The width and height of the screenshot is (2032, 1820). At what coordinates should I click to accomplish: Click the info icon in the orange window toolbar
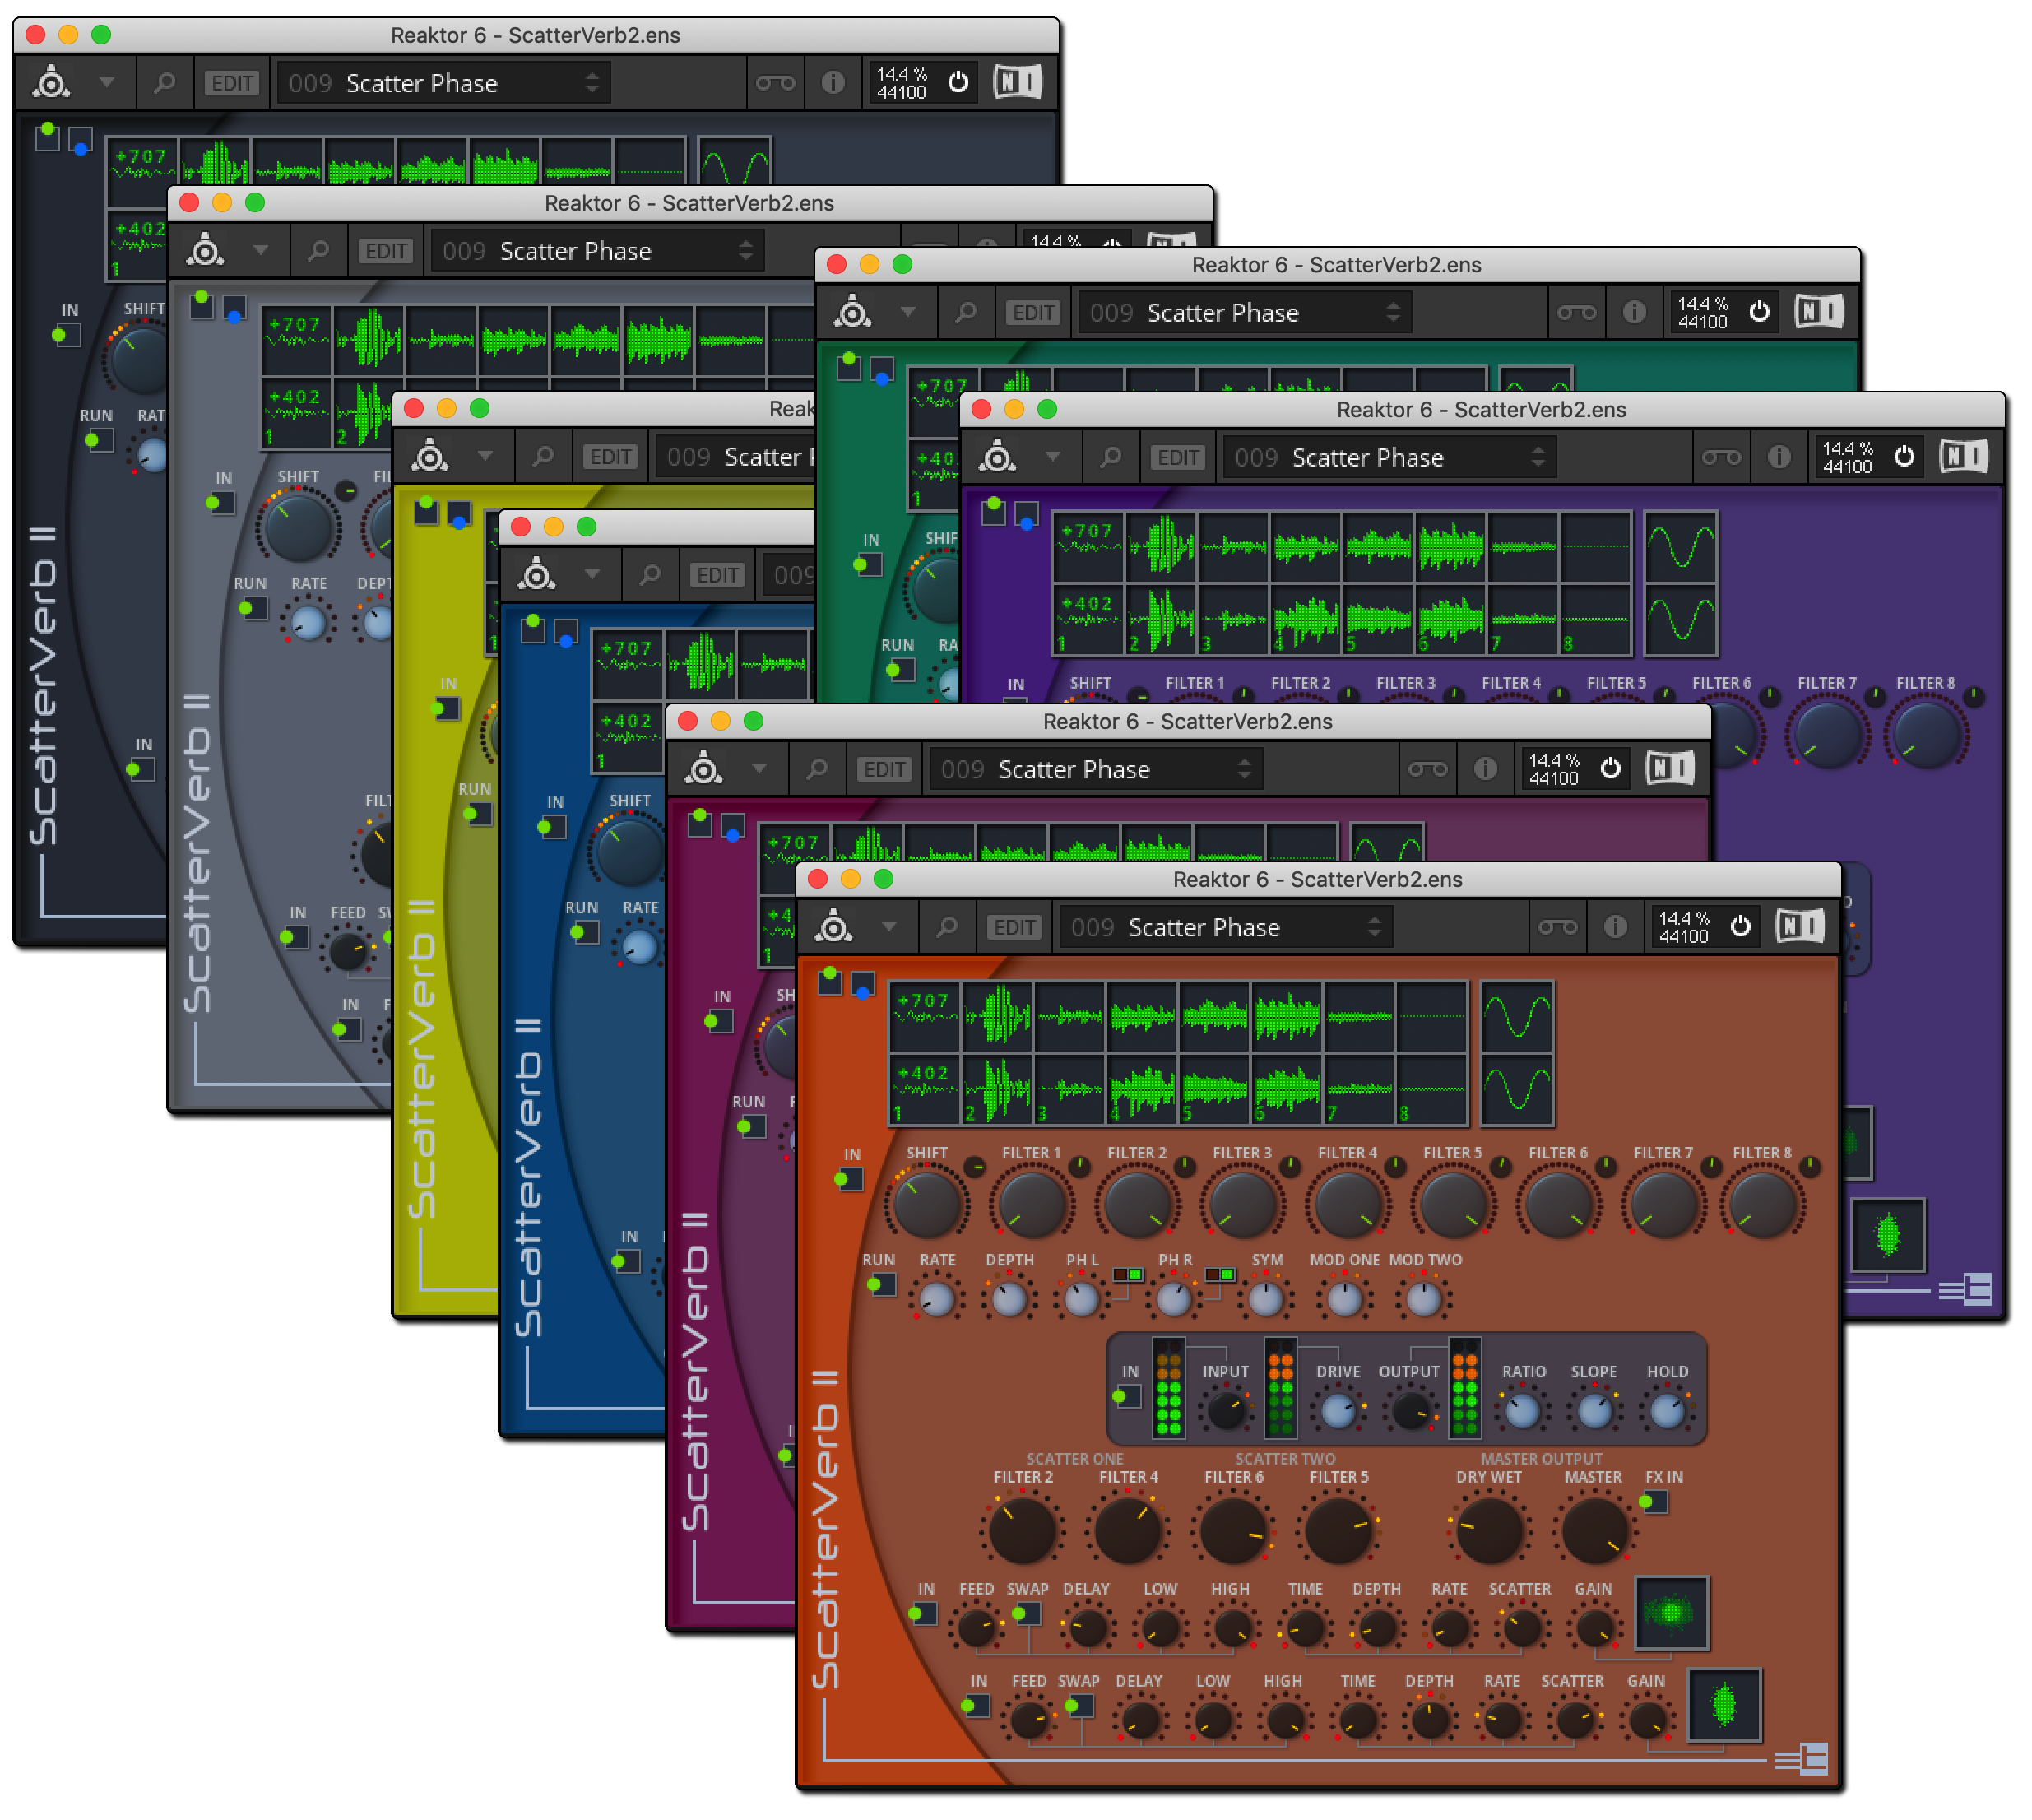(1615, 927)
